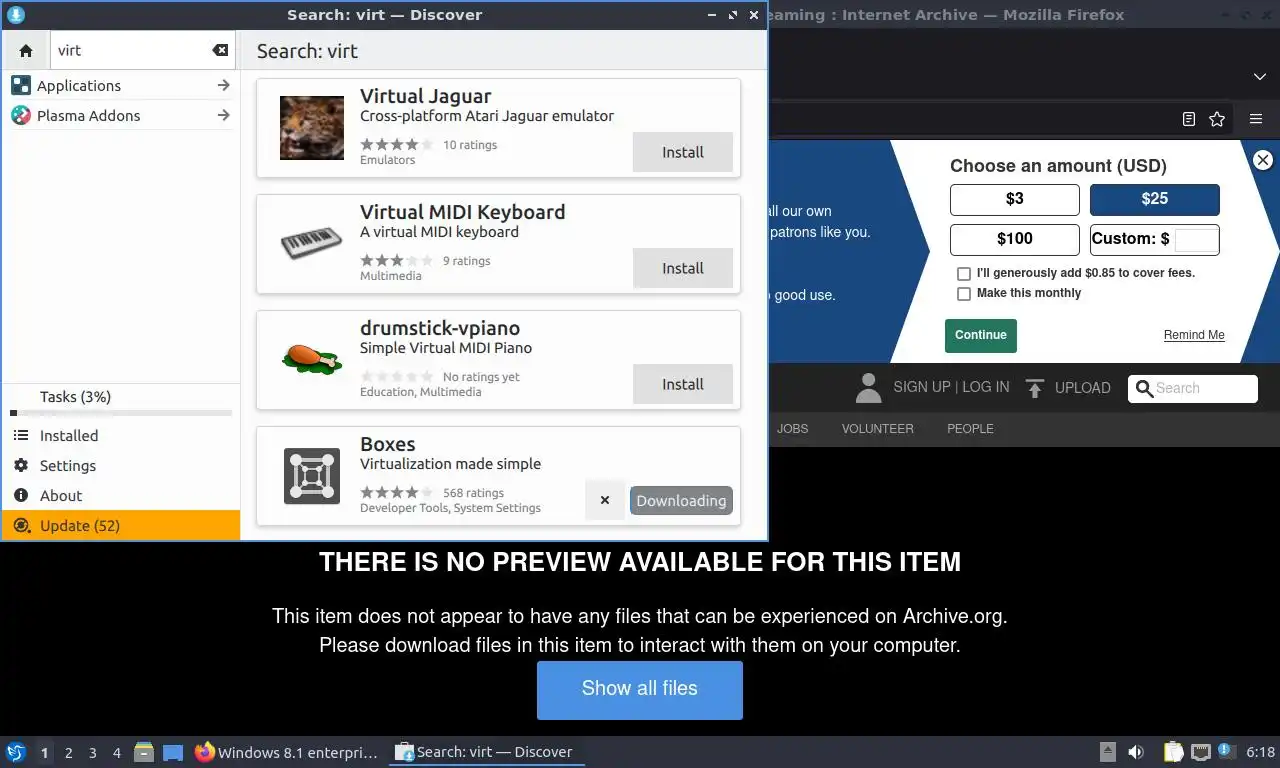This screenshot has width=1280, height=768.
Task: Click the Remind Me link
Action: click(x=1194, y=335)
